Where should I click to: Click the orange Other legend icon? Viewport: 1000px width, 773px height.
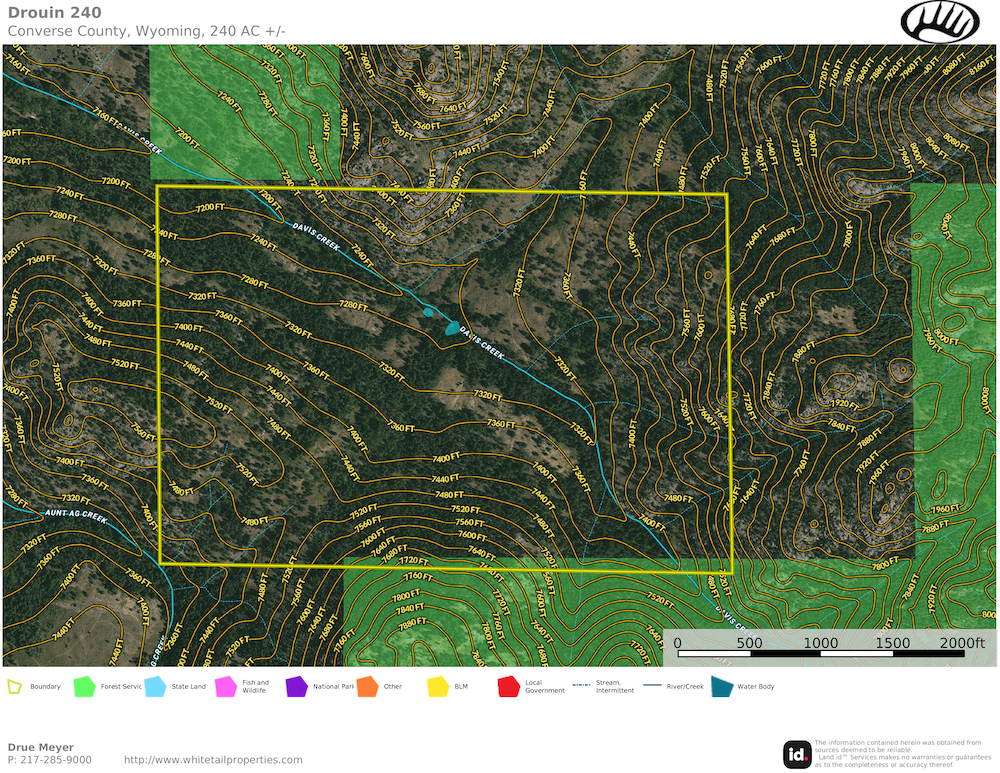(x=367, y=687)
